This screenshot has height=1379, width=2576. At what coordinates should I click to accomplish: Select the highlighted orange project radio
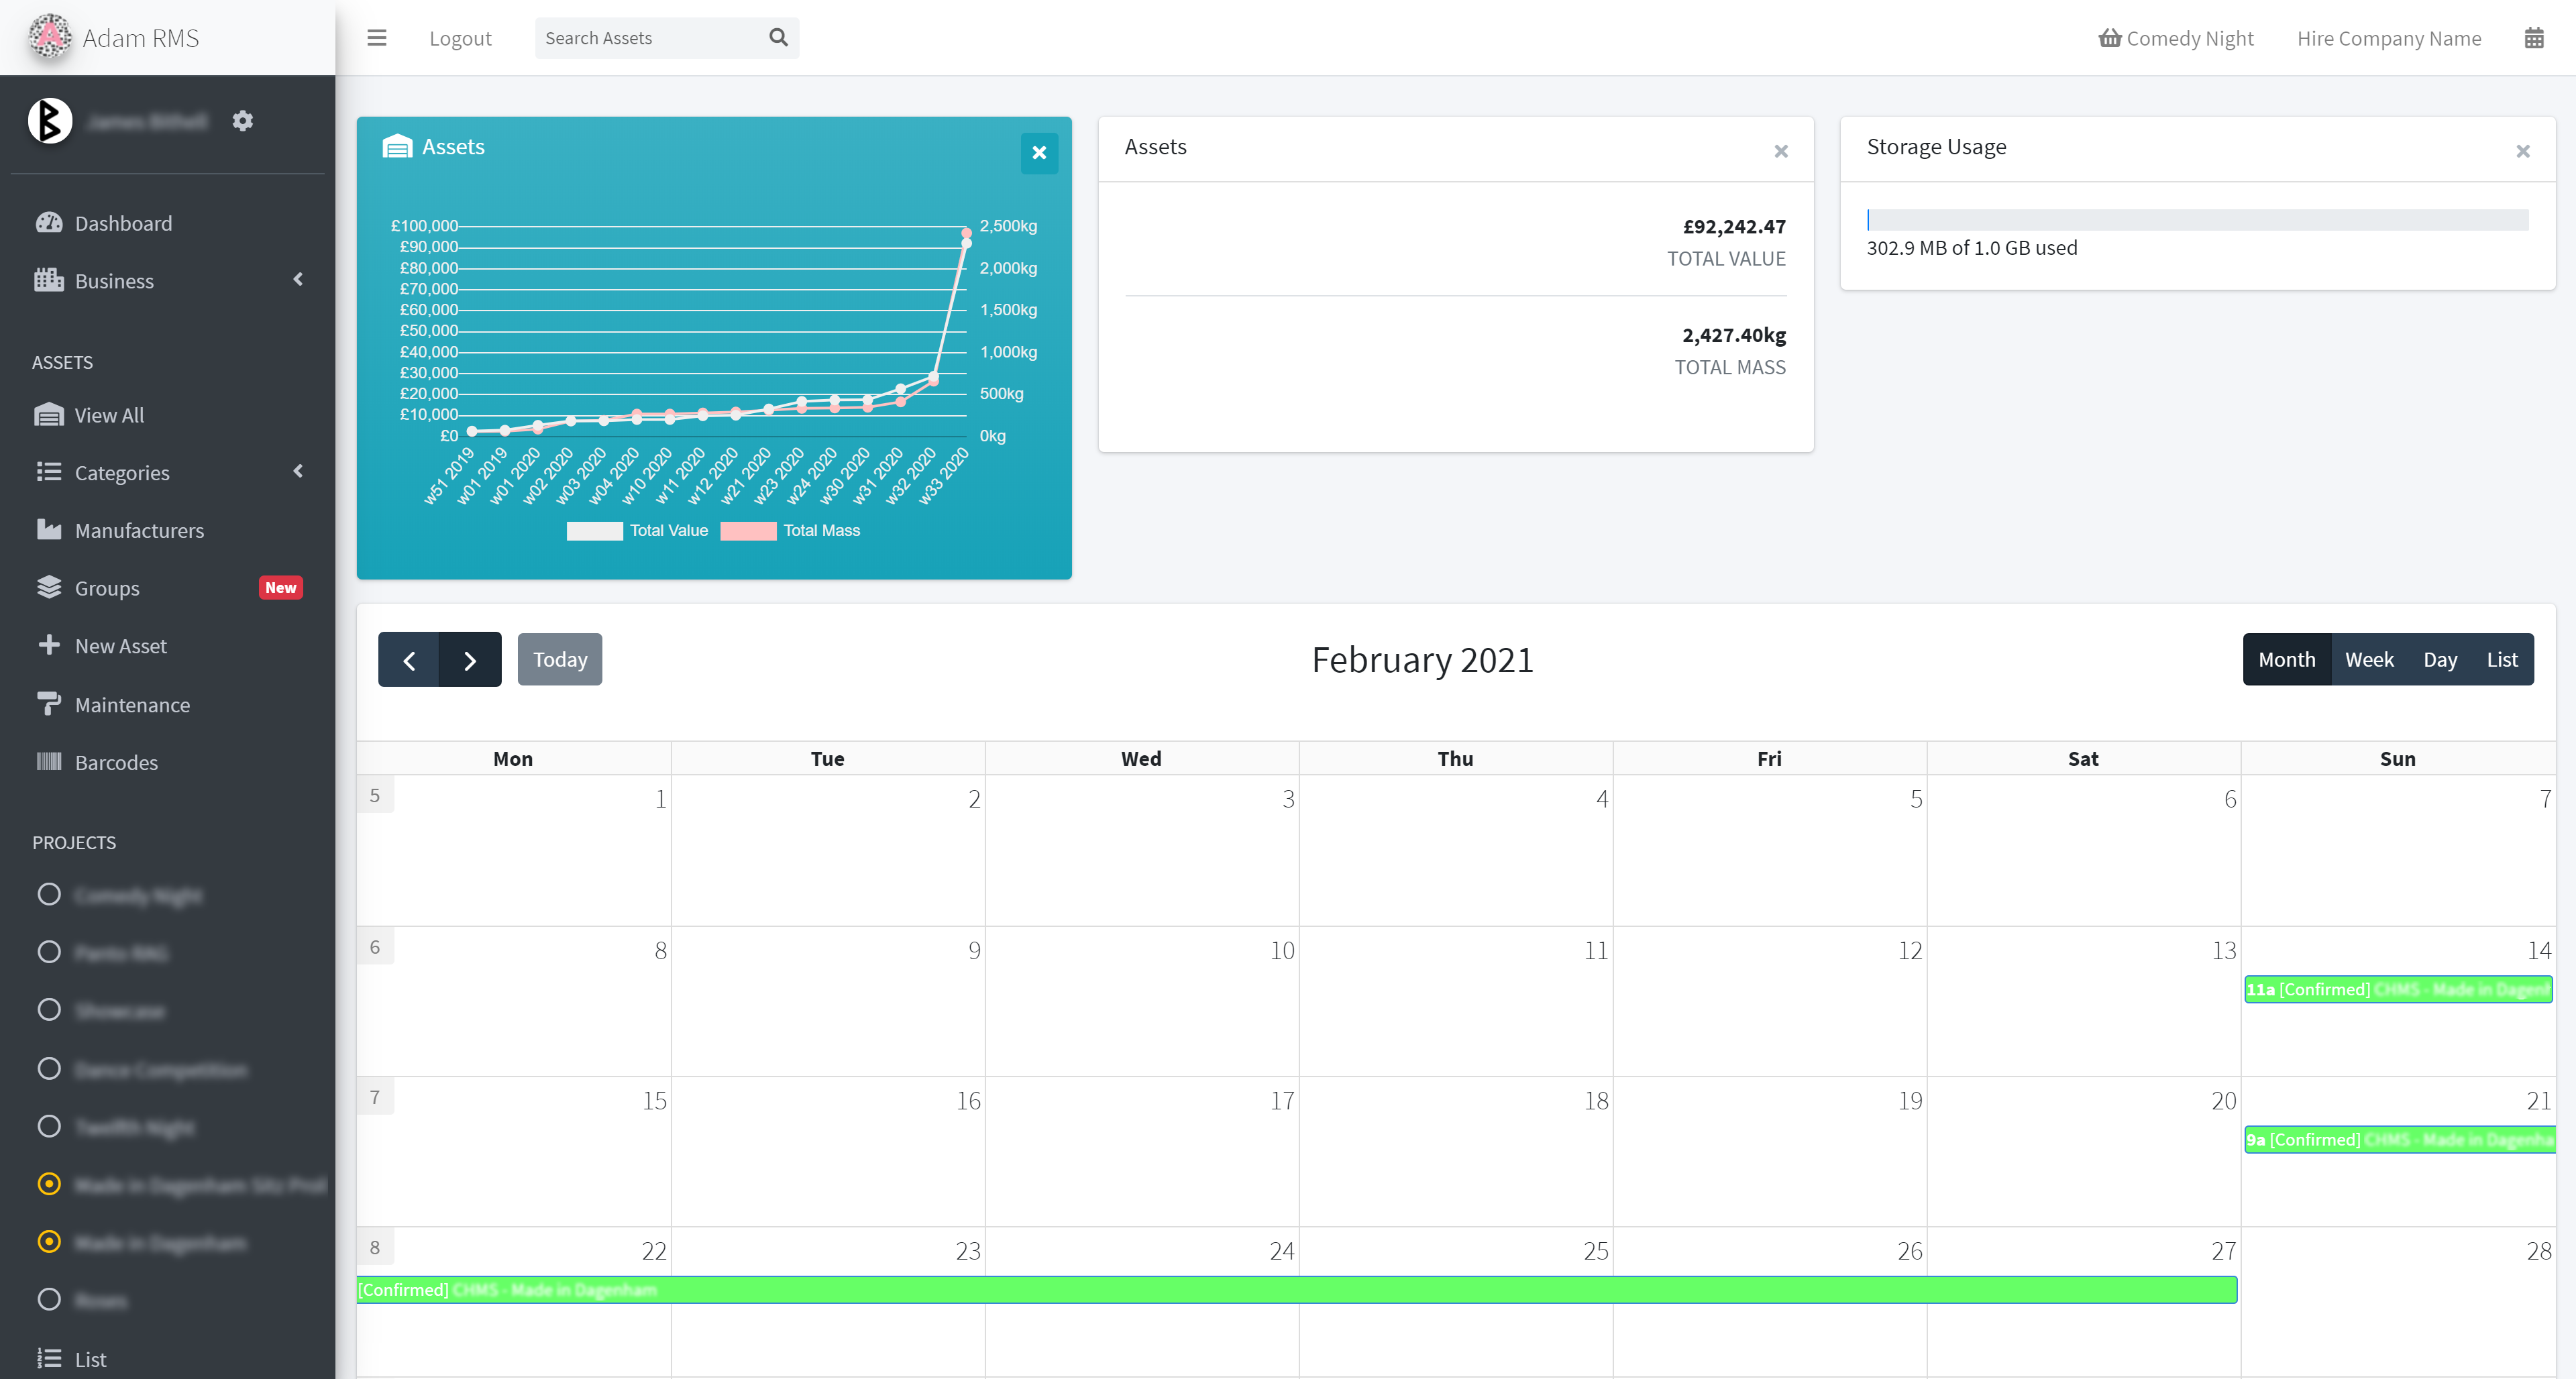tap(49, 1184)
